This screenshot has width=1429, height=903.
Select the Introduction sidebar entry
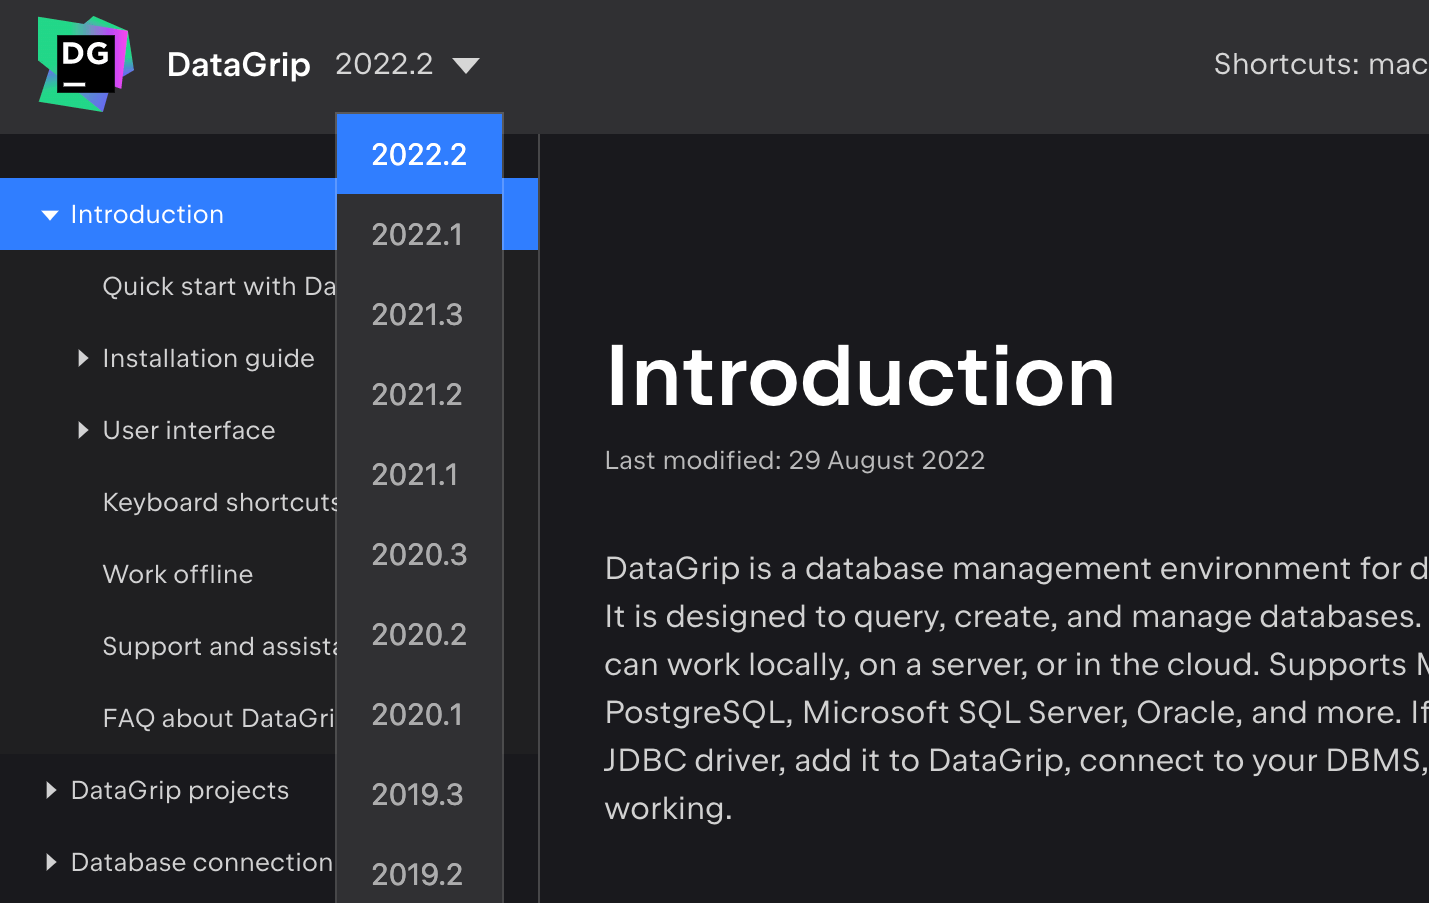147,214
